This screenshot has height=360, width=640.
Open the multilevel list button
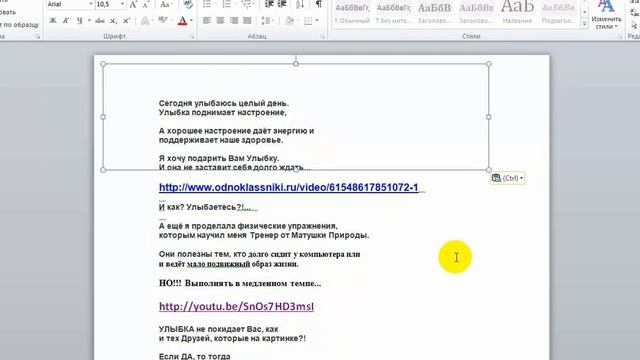(x=247, y=4)
